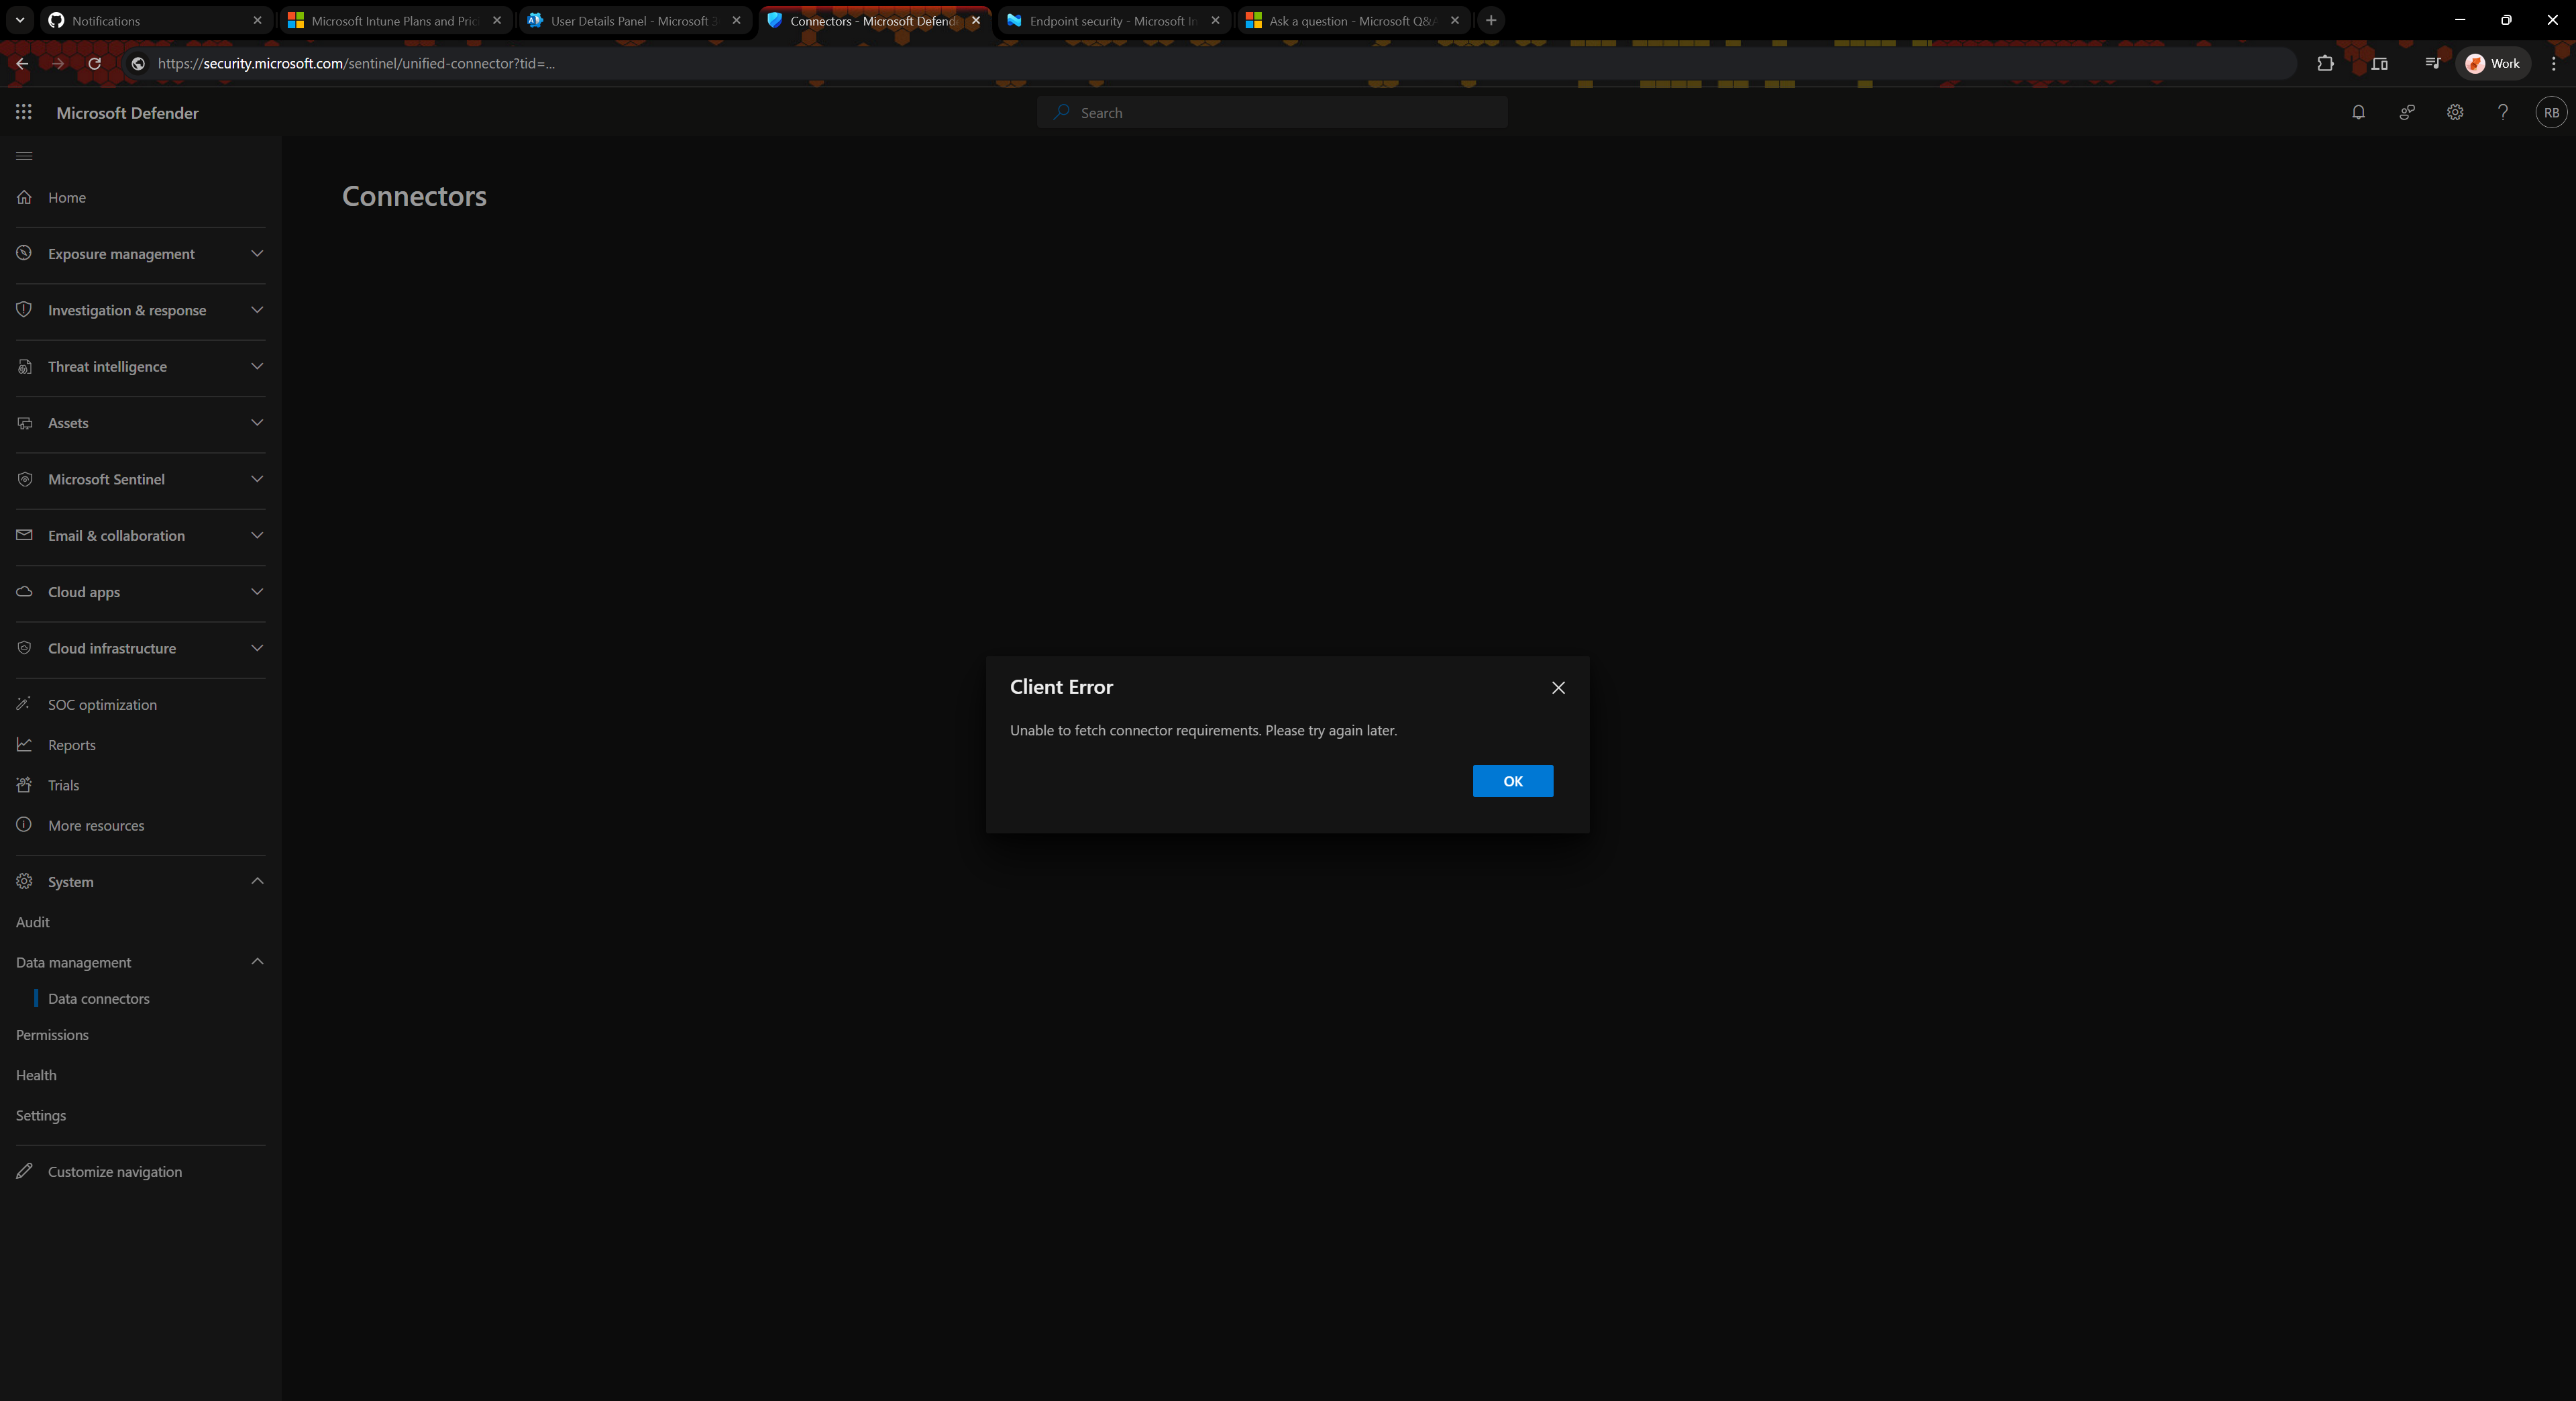Click the community people icon in header
Screen dimensions: 2576x1401
coord(2407,112)
